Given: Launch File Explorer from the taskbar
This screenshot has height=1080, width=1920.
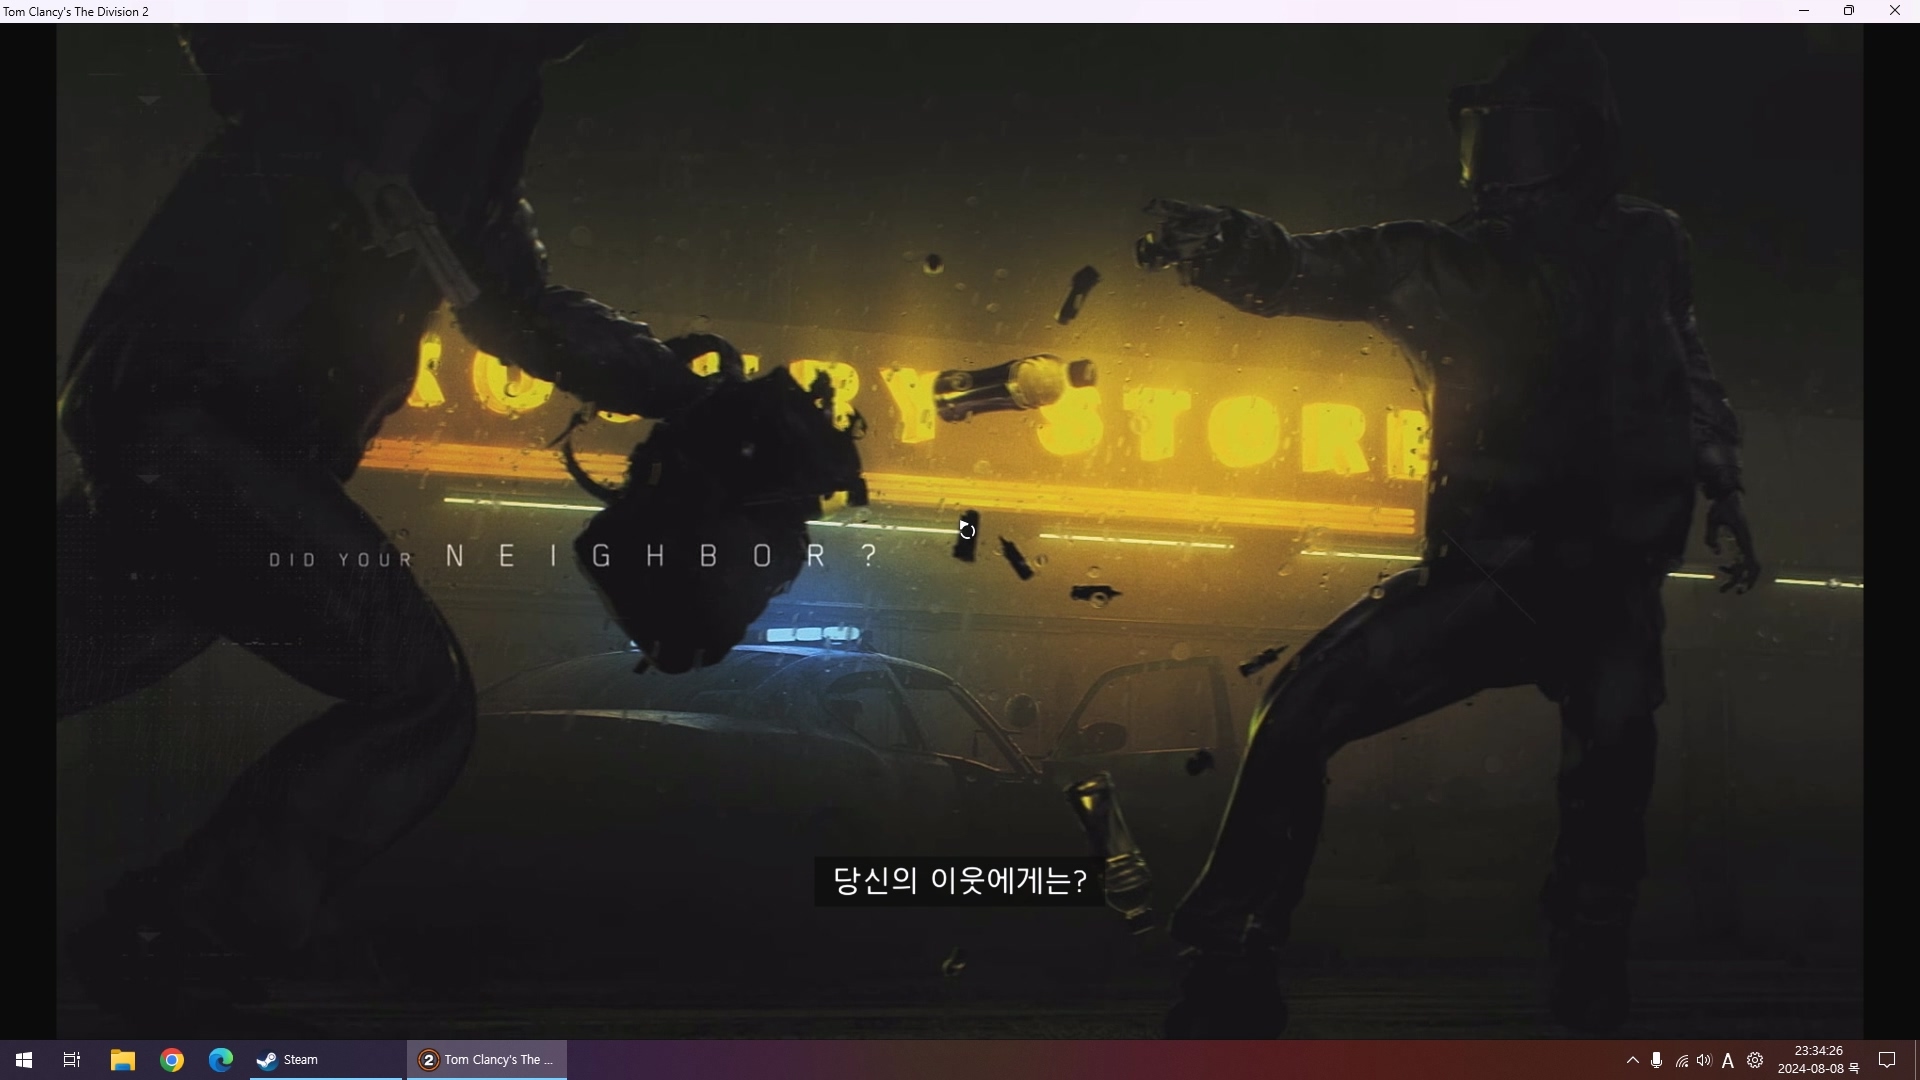Looking at the screenshot, I should (x=122, y=1060).
